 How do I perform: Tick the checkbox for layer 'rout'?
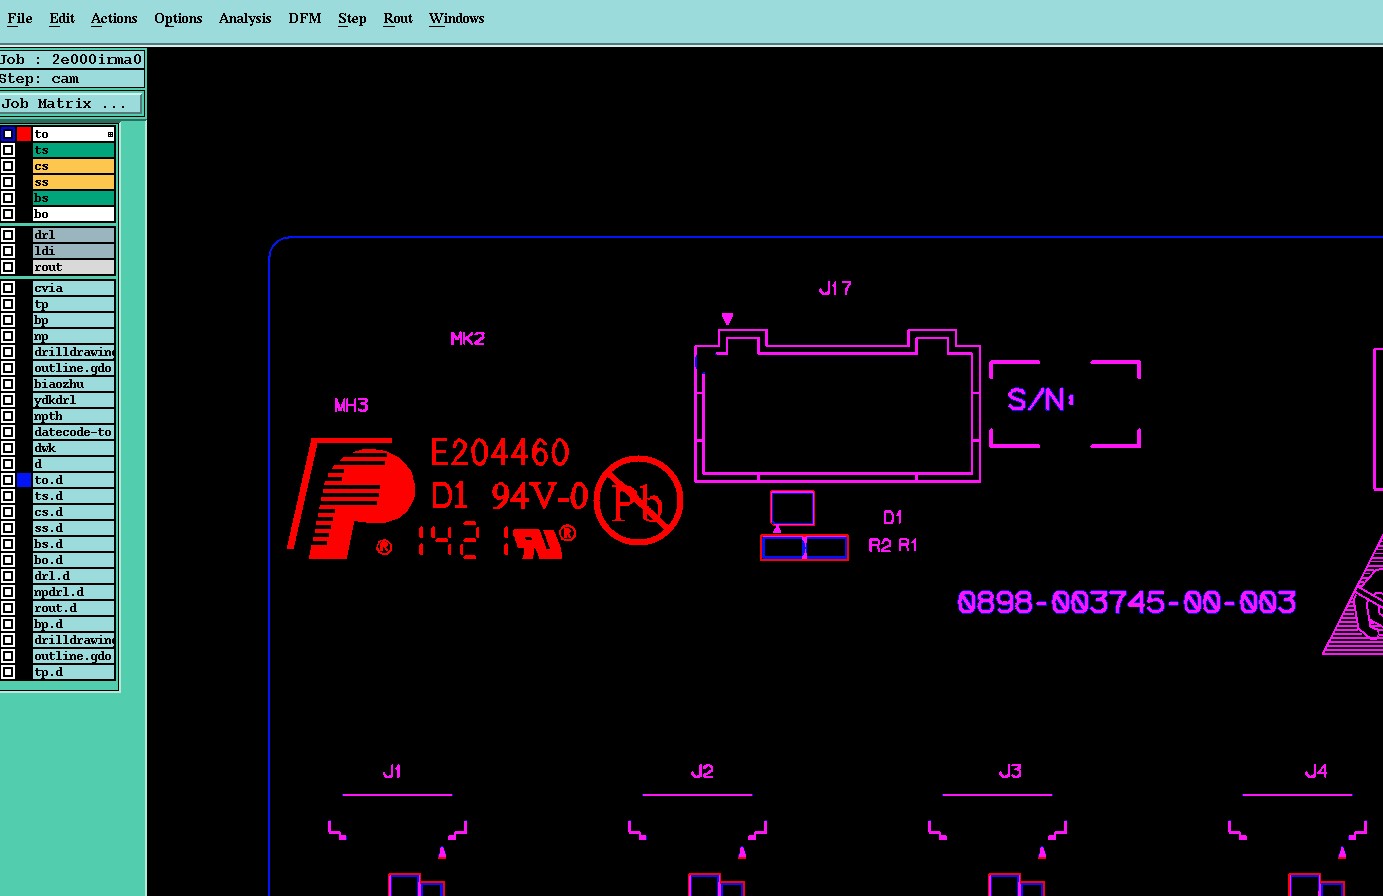click(x=8, y=267)
